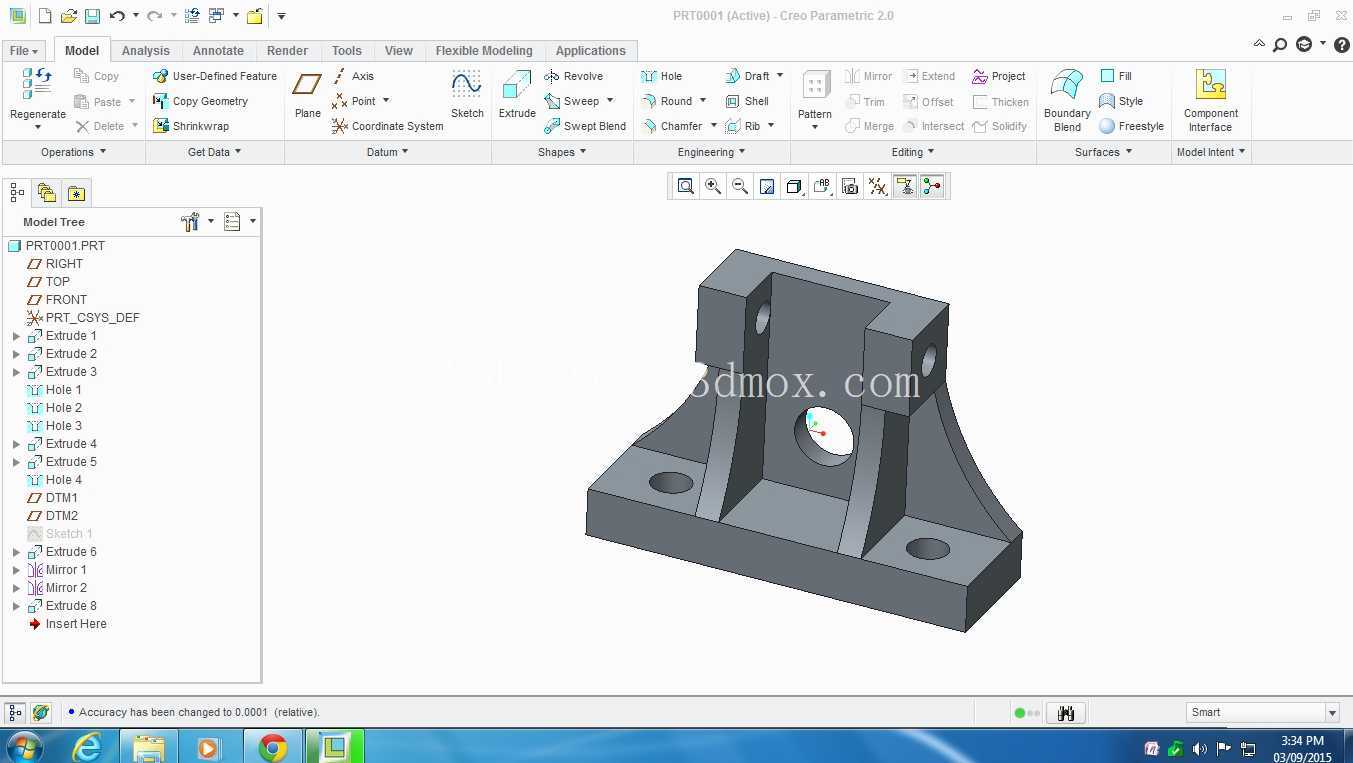
Task: Toggle the model tree pane from status bar
Action: (15, 713)
